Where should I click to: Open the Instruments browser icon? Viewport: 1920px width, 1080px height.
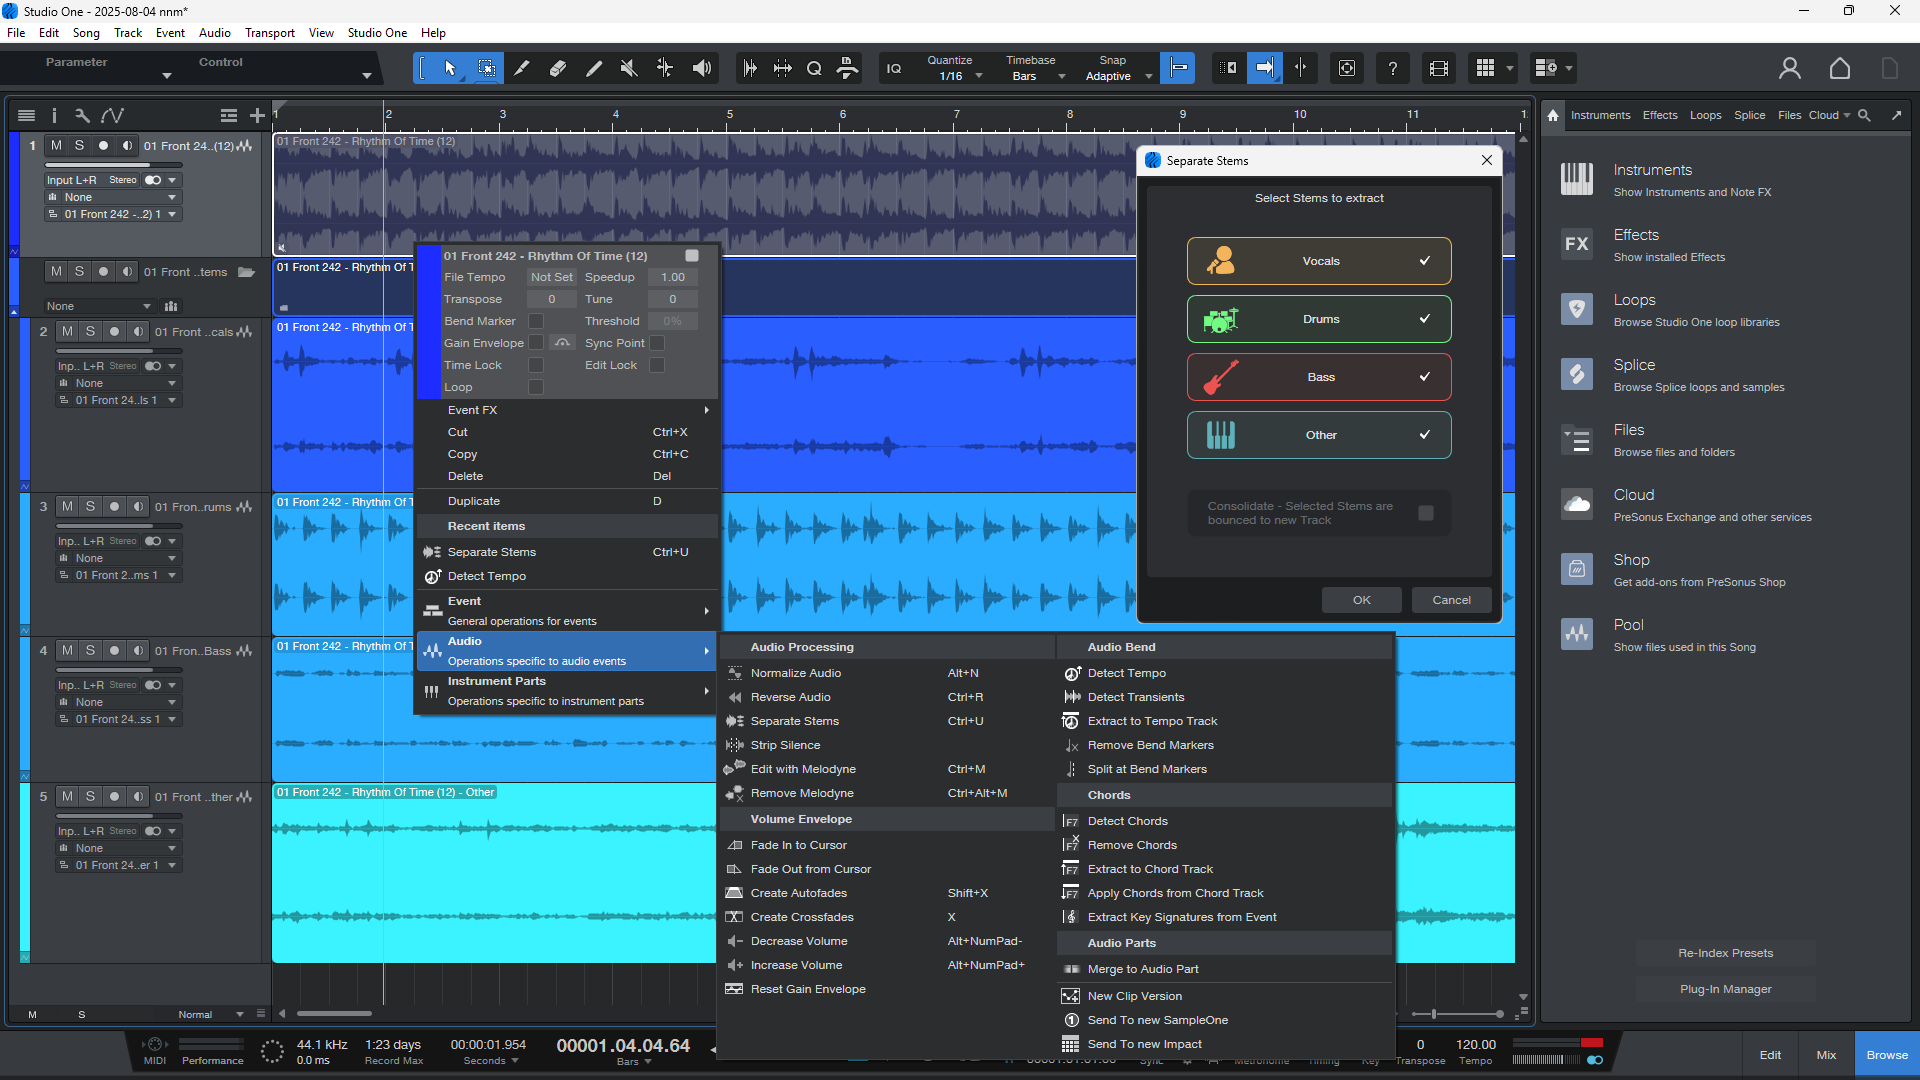click(x=1577, y=180)
